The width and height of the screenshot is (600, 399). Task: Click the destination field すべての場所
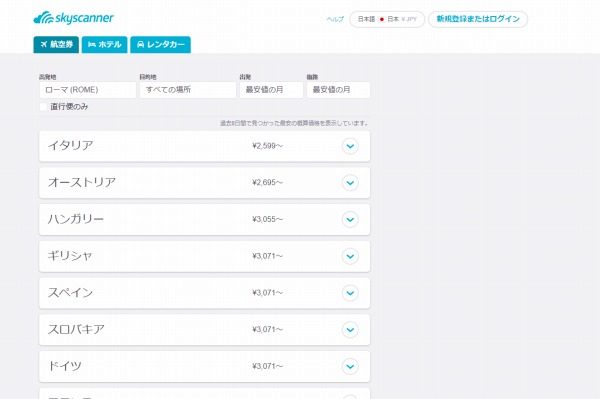[x=188, y=90]
